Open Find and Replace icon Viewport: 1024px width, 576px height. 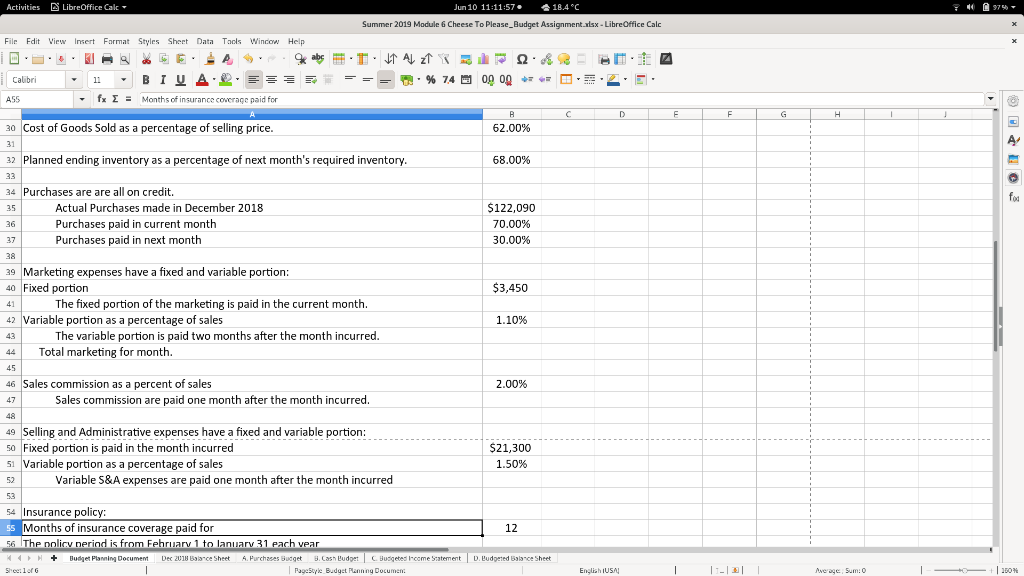click(x=300, y=59)
